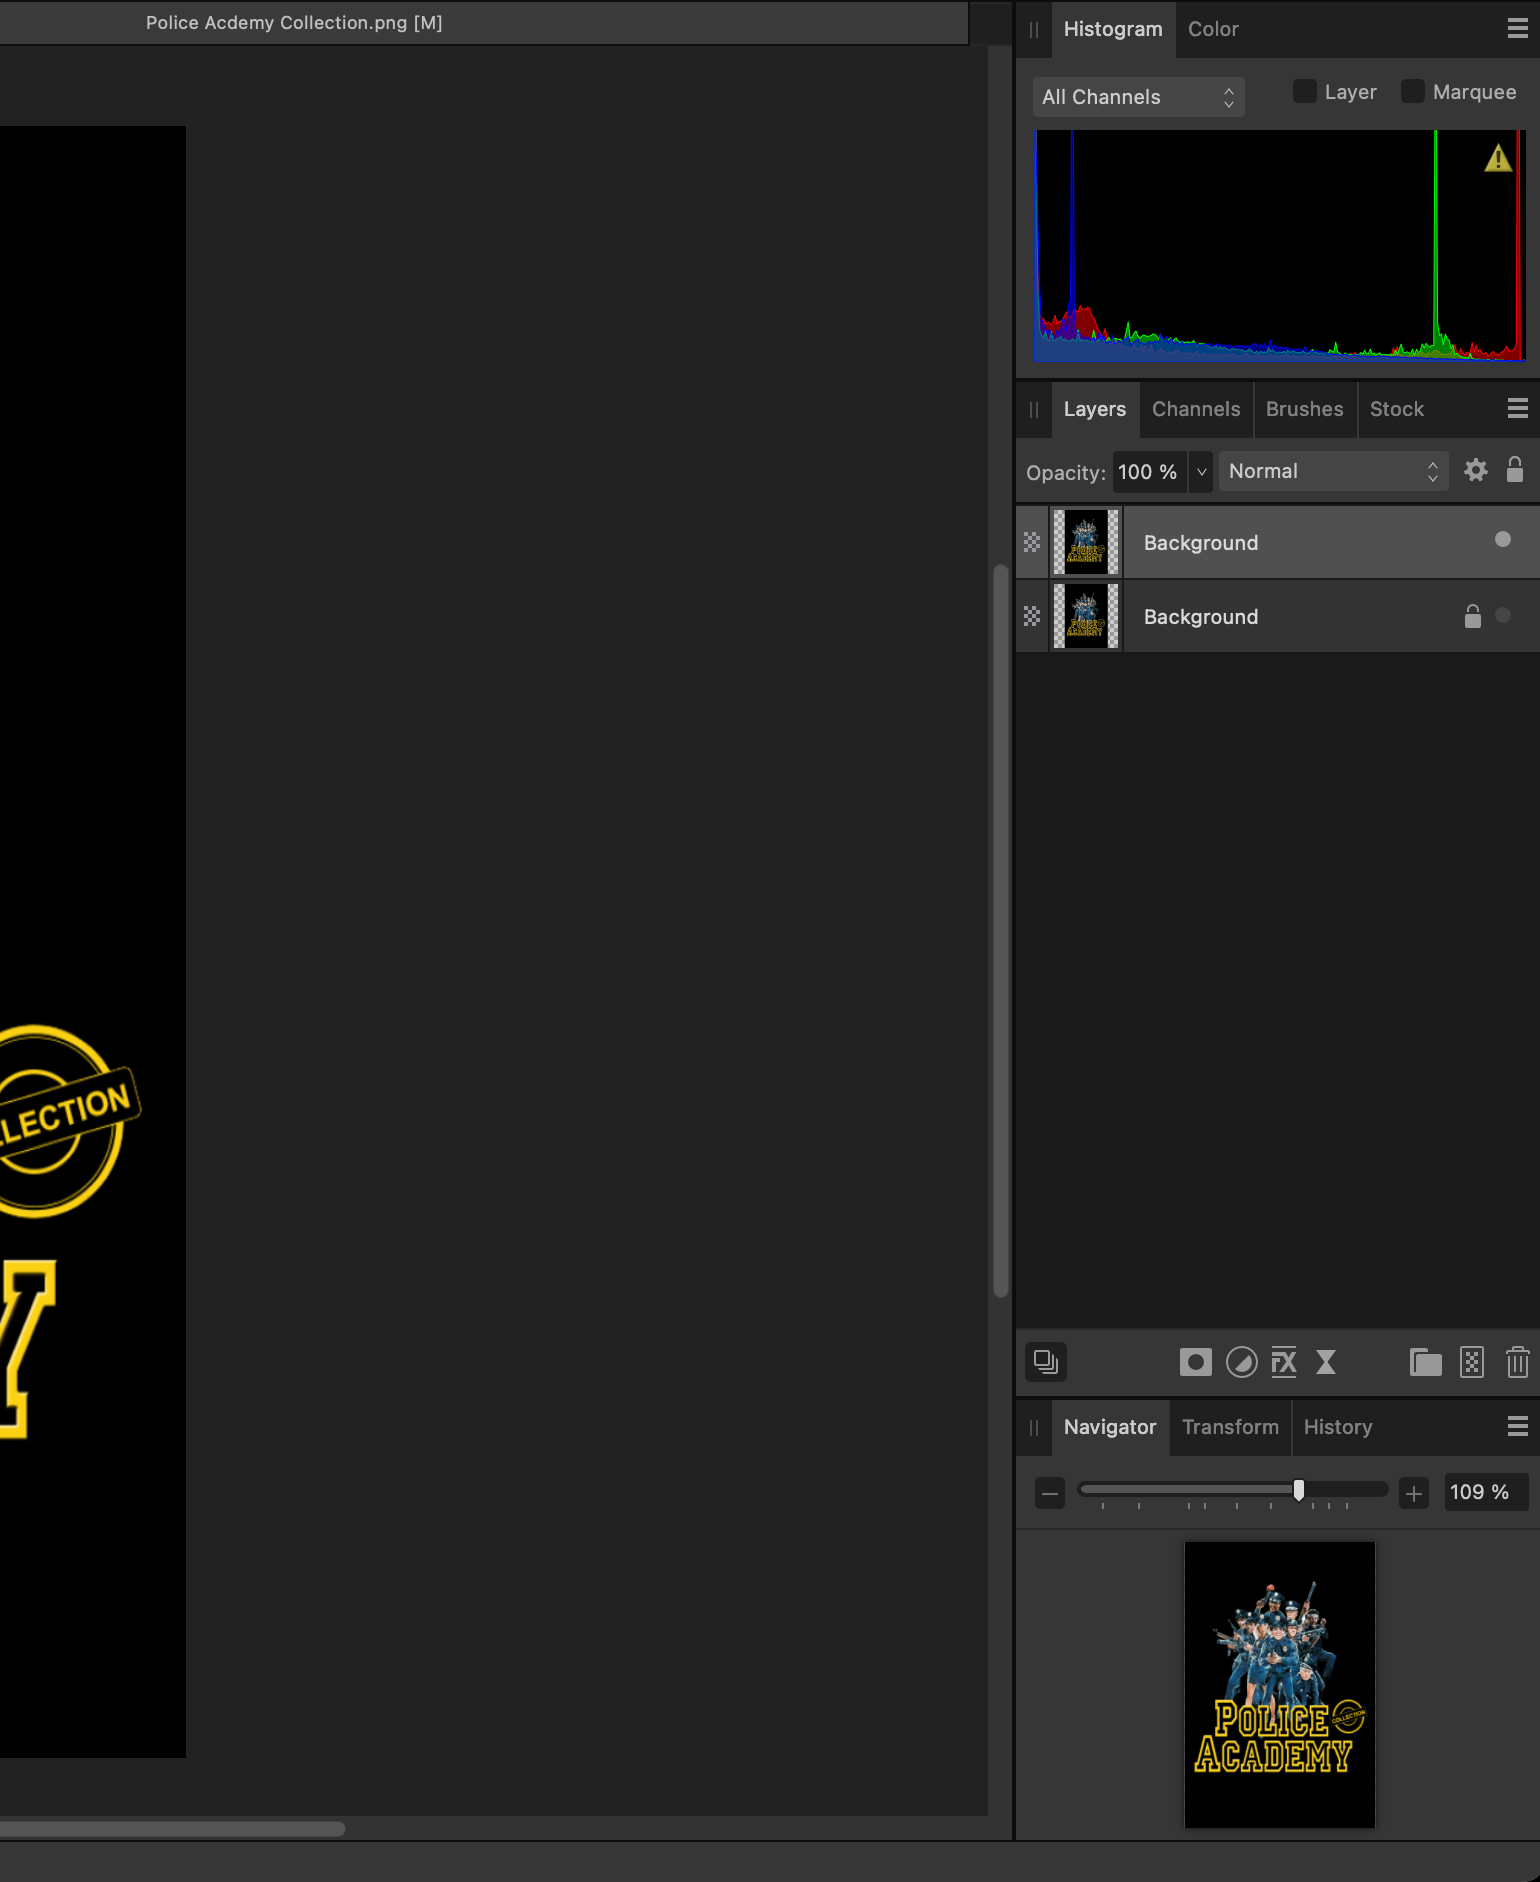1540x1882 pixels.
Task: Switch to the Channels tab
Action: (1196, 409)
